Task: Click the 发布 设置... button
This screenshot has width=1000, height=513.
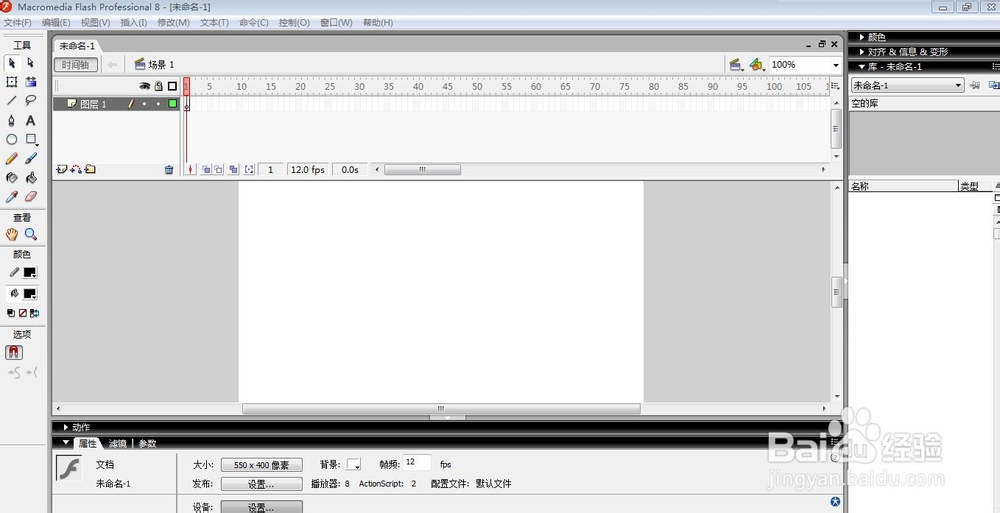Action: click(x=261, y=484)
